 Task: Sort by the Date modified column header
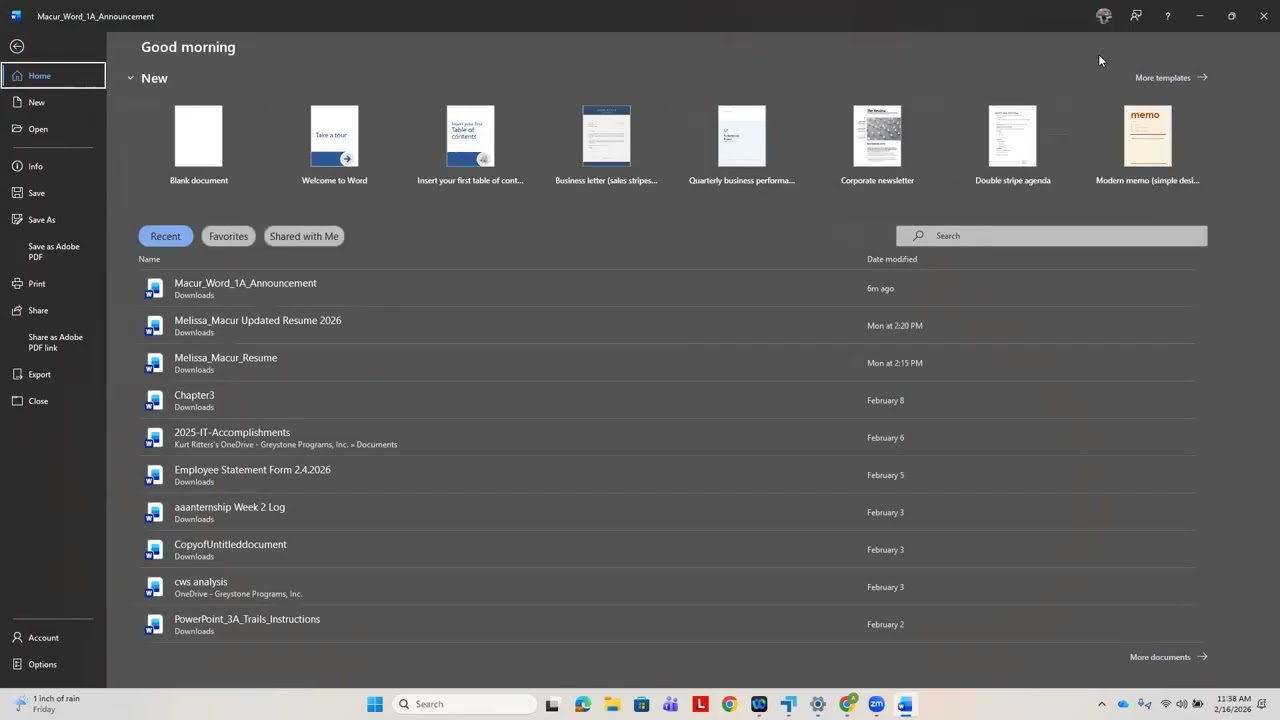(x=892, y=259)
